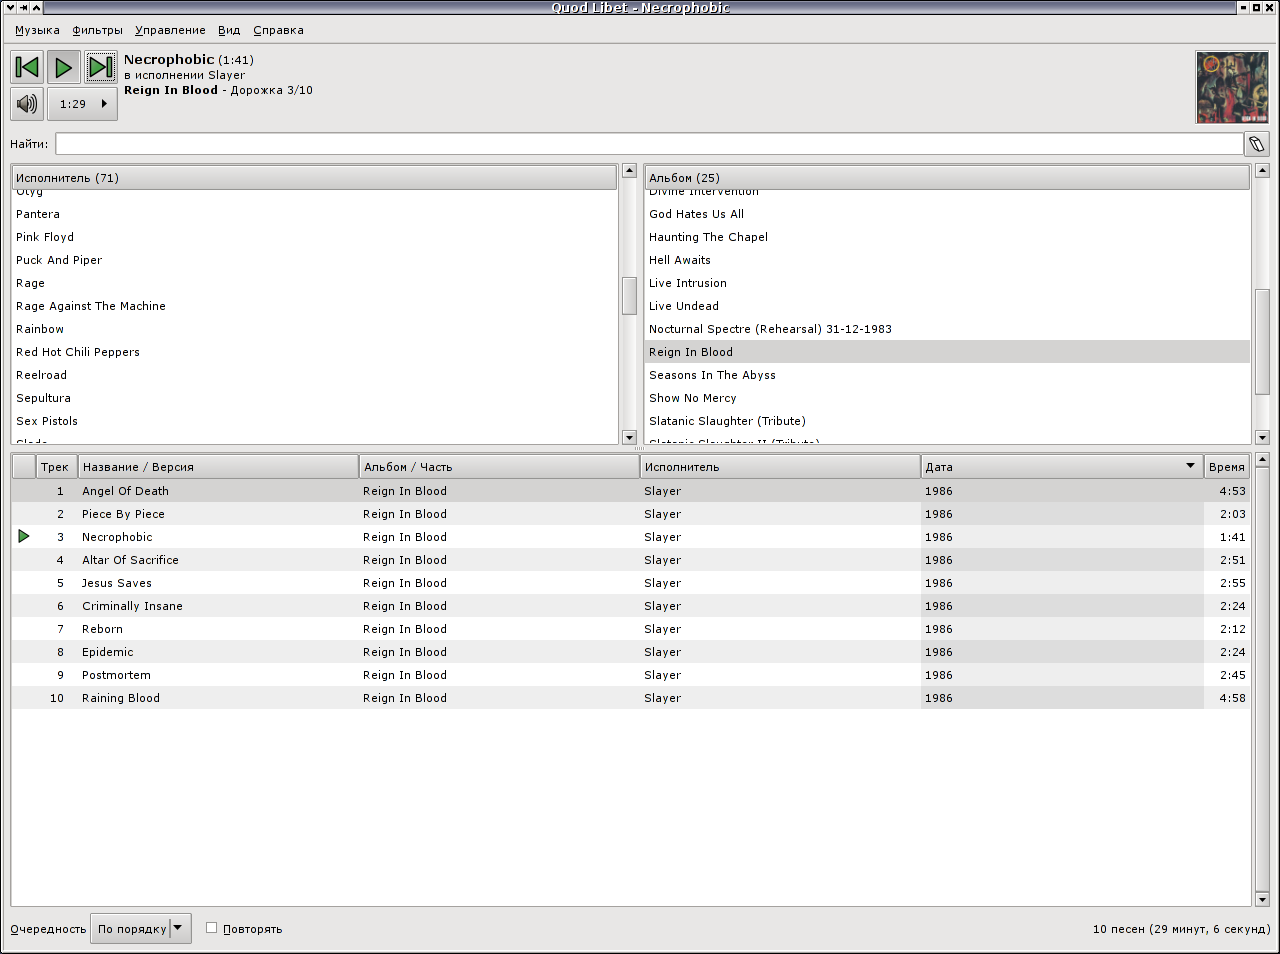Click the now-playing arrow beside Necrophobic

click(24, 537)
